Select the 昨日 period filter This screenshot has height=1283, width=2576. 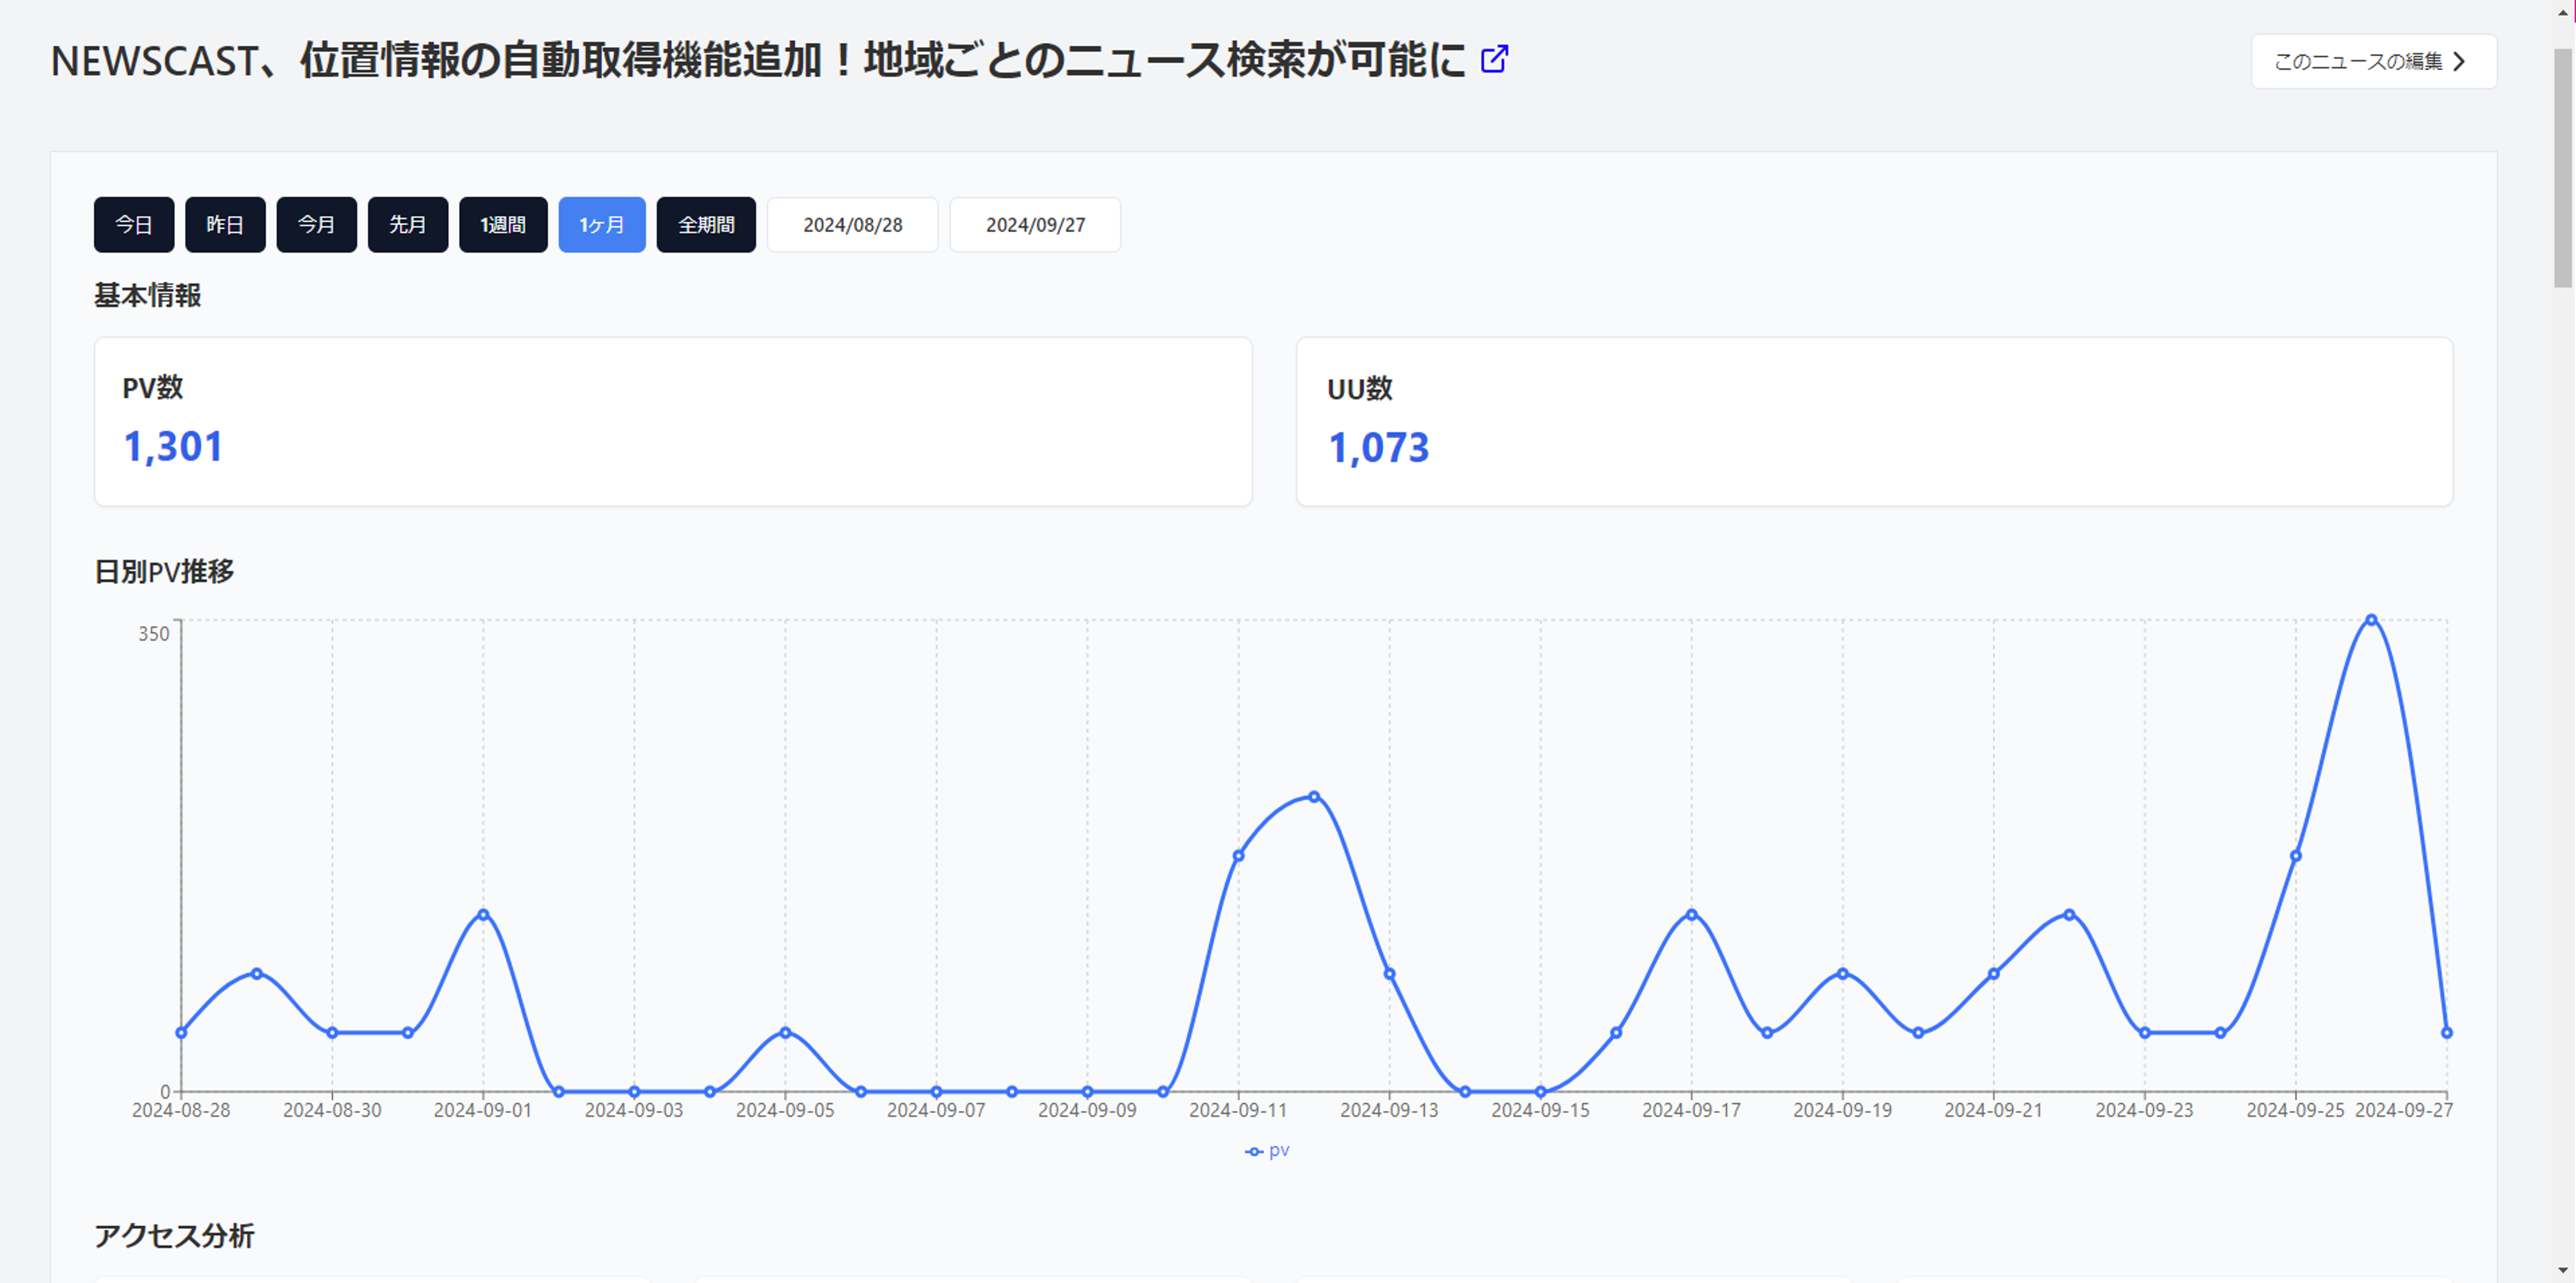[225, 224]
